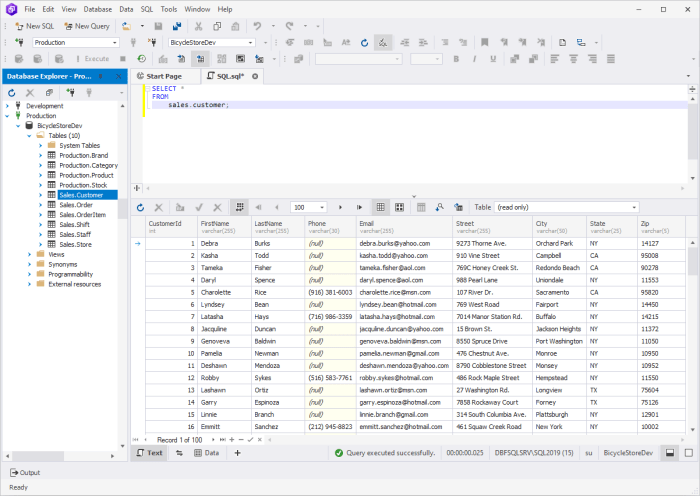Close the Database Explorer panel

pyautogui.click(x=118, y=76)
